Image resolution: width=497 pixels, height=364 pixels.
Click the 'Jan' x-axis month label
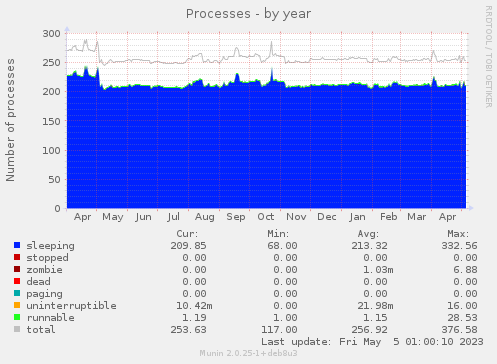coord(357,217)
